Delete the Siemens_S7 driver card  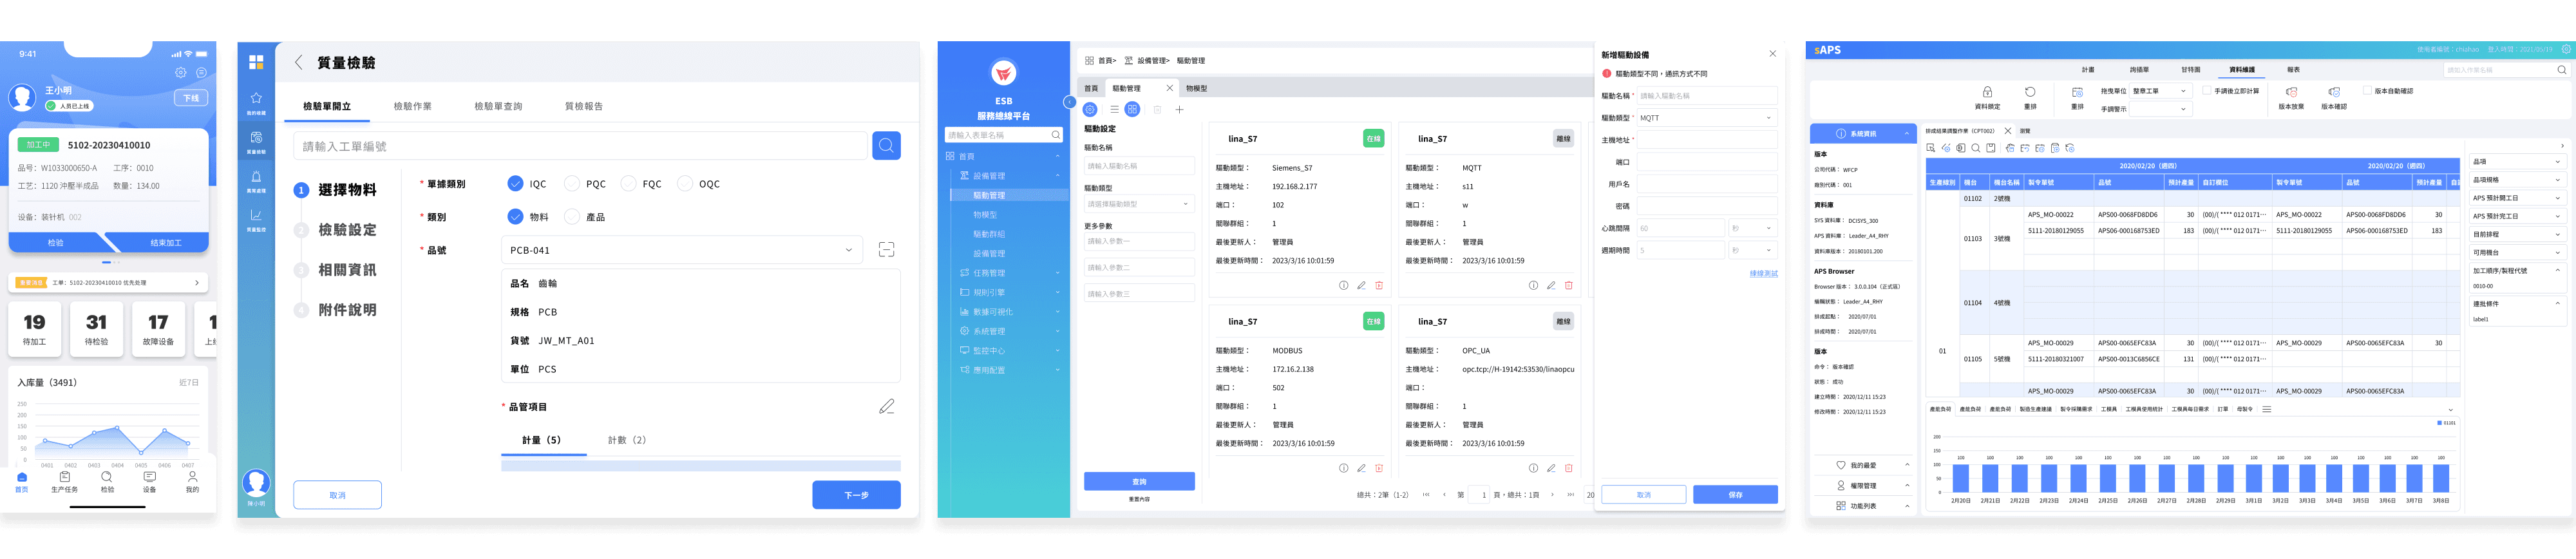(1379, 286)
